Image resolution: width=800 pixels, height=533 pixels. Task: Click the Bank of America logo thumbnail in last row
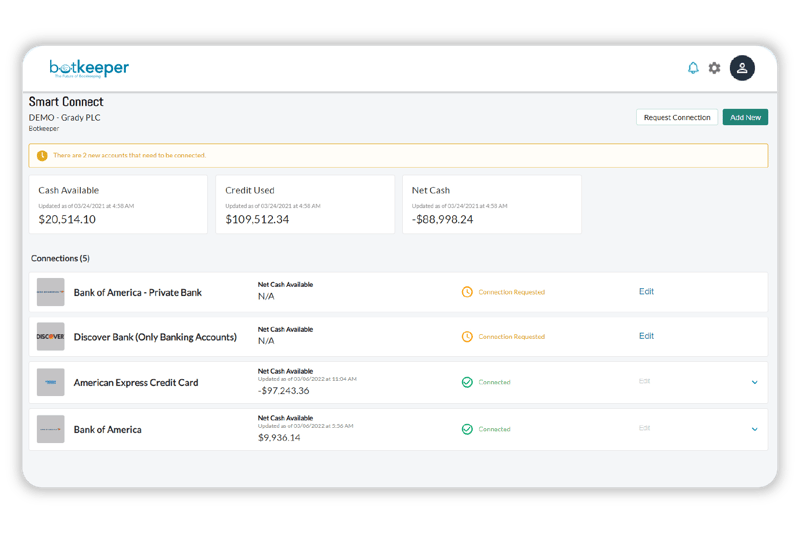coord(51,429)
